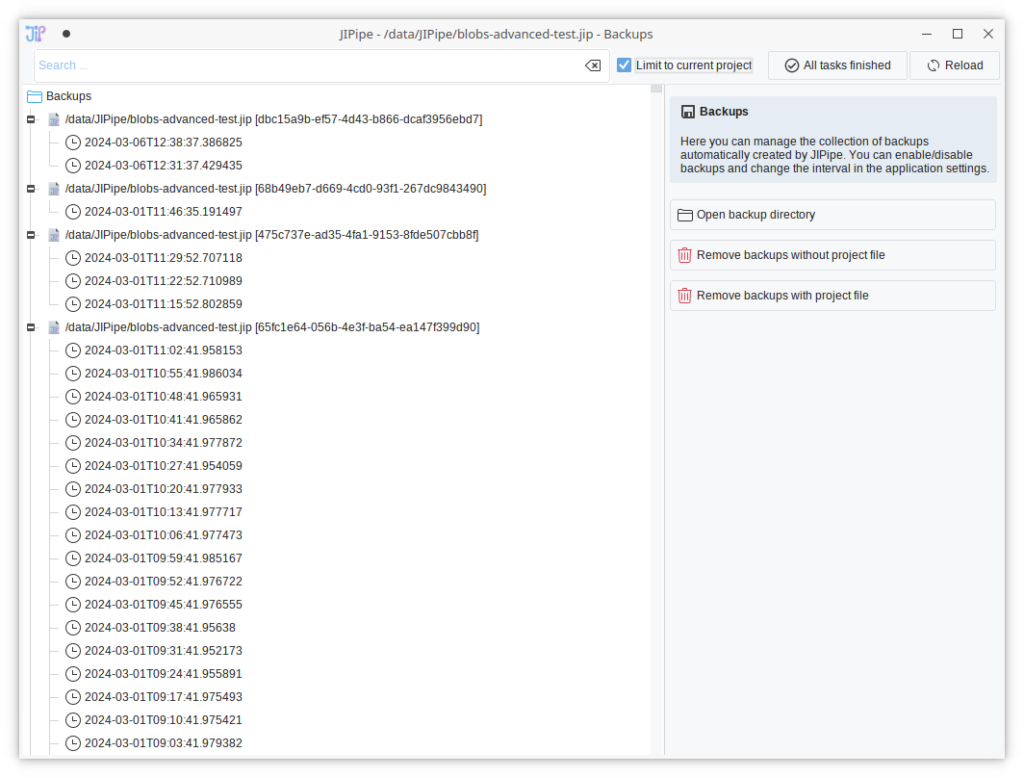Click Open backup directory button
1024x778 pixels.
point(832,215)
